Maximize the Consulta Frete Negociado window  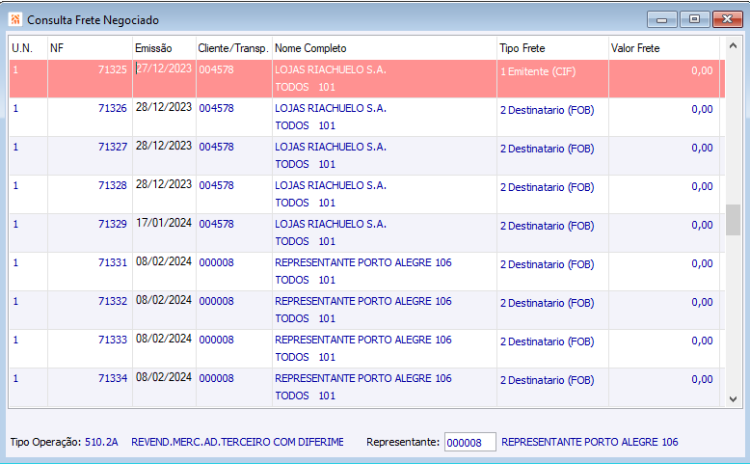coord(694,20)
